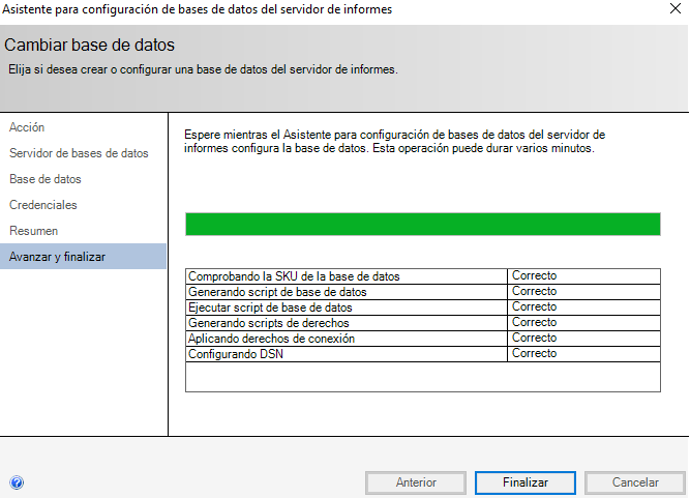This screenshot has height=498, width=690.
Task: Go to Base de datos step
Action: click(x=45, y=179)
